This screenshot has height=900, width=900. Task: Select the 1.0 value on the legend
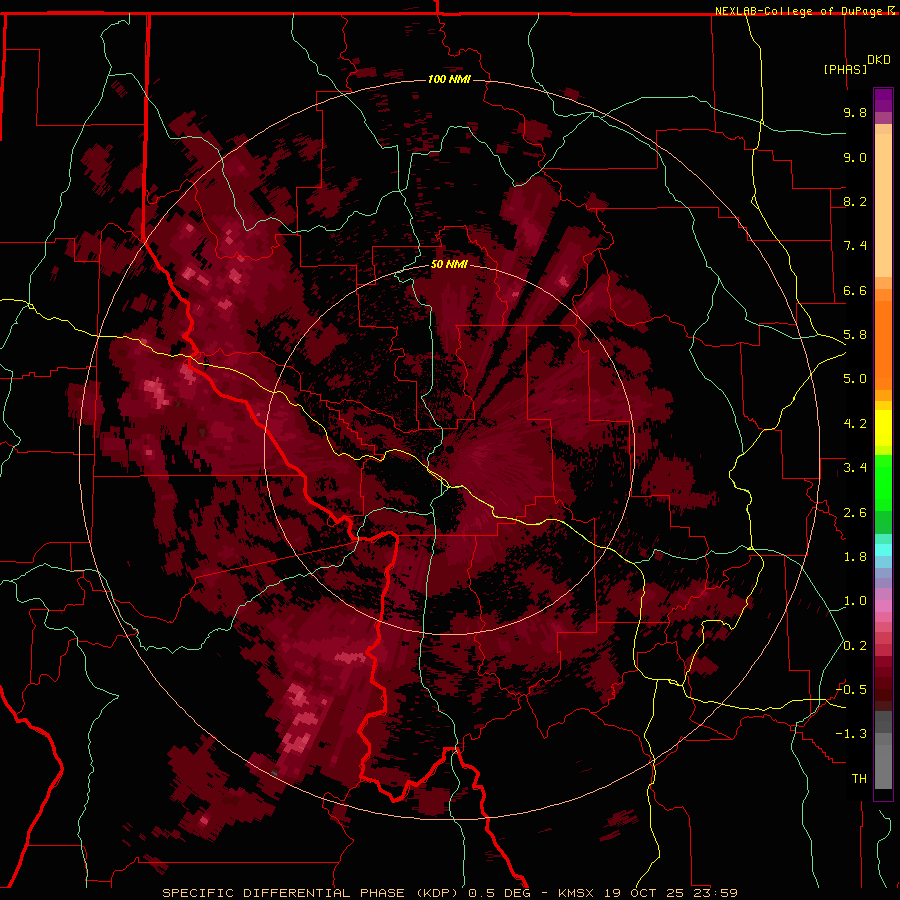point(855,601)
